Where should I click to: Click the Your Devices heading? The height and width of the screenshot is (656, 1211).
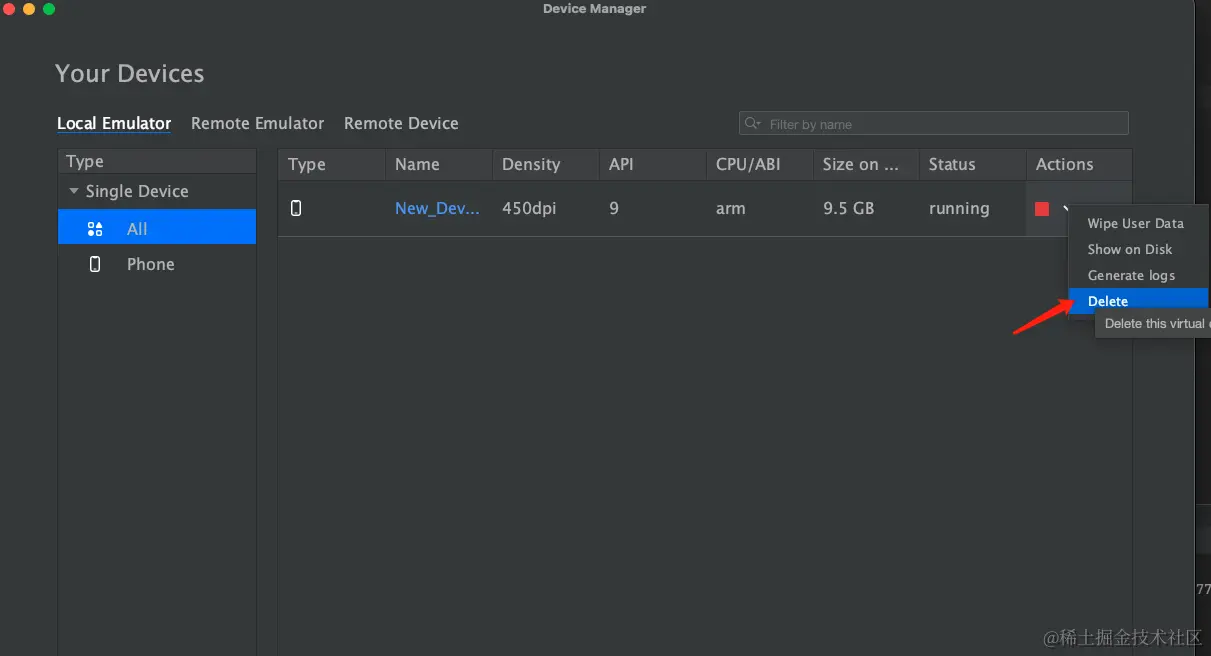(x=130, y=74)
